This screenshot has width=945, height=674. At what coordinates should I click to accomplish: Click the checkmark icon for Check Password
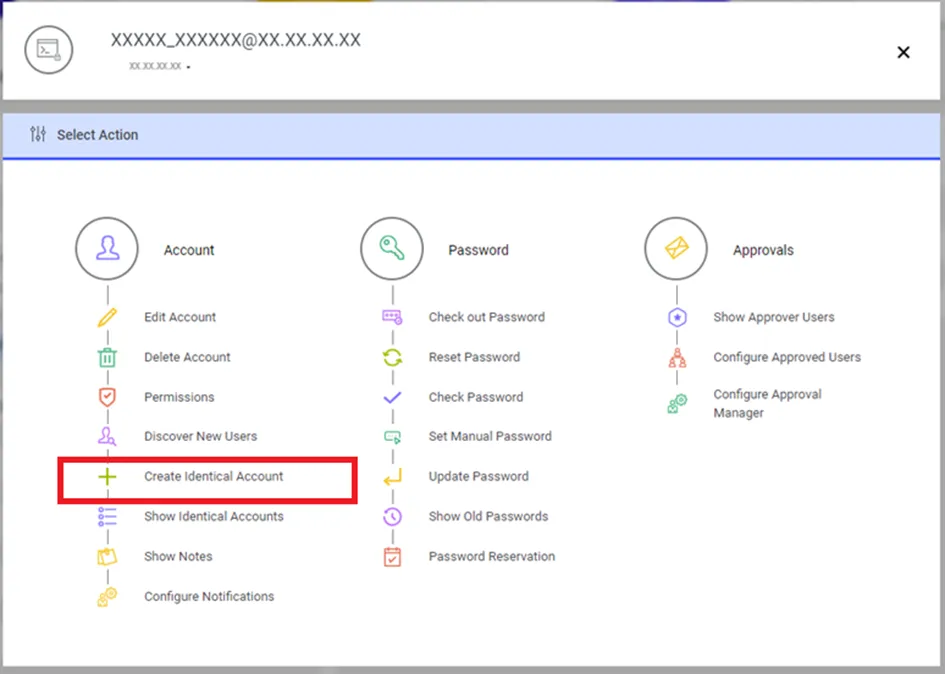coord(392,397)
